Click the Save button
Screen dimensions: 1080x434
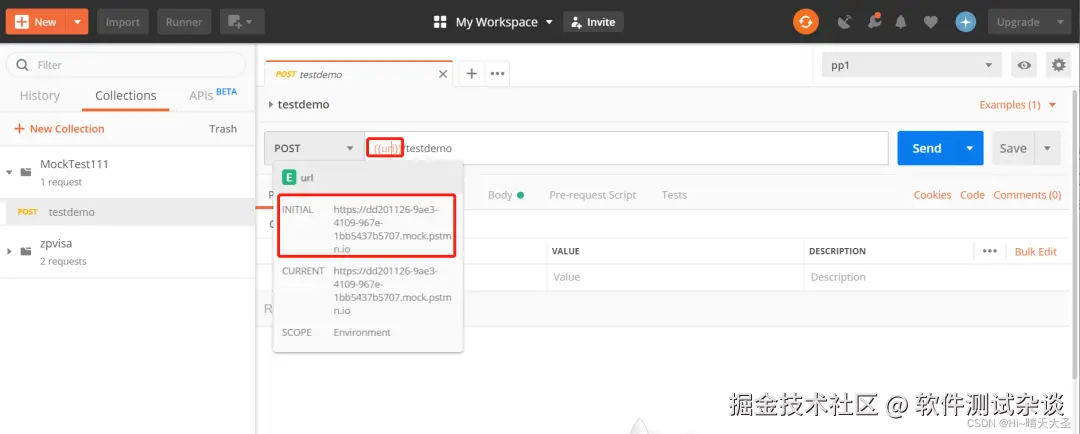tap(1012, 148)
